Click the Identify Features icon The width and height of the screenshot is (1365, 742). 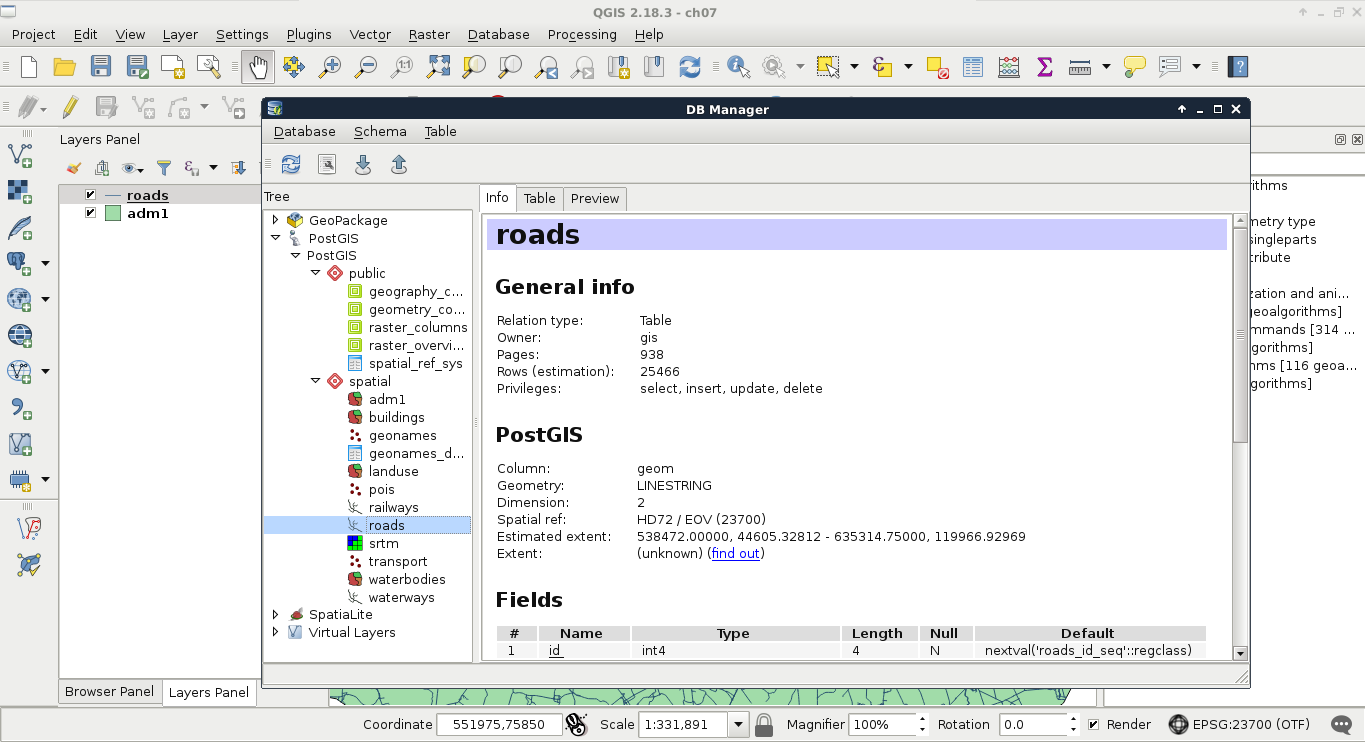point(739,67)
